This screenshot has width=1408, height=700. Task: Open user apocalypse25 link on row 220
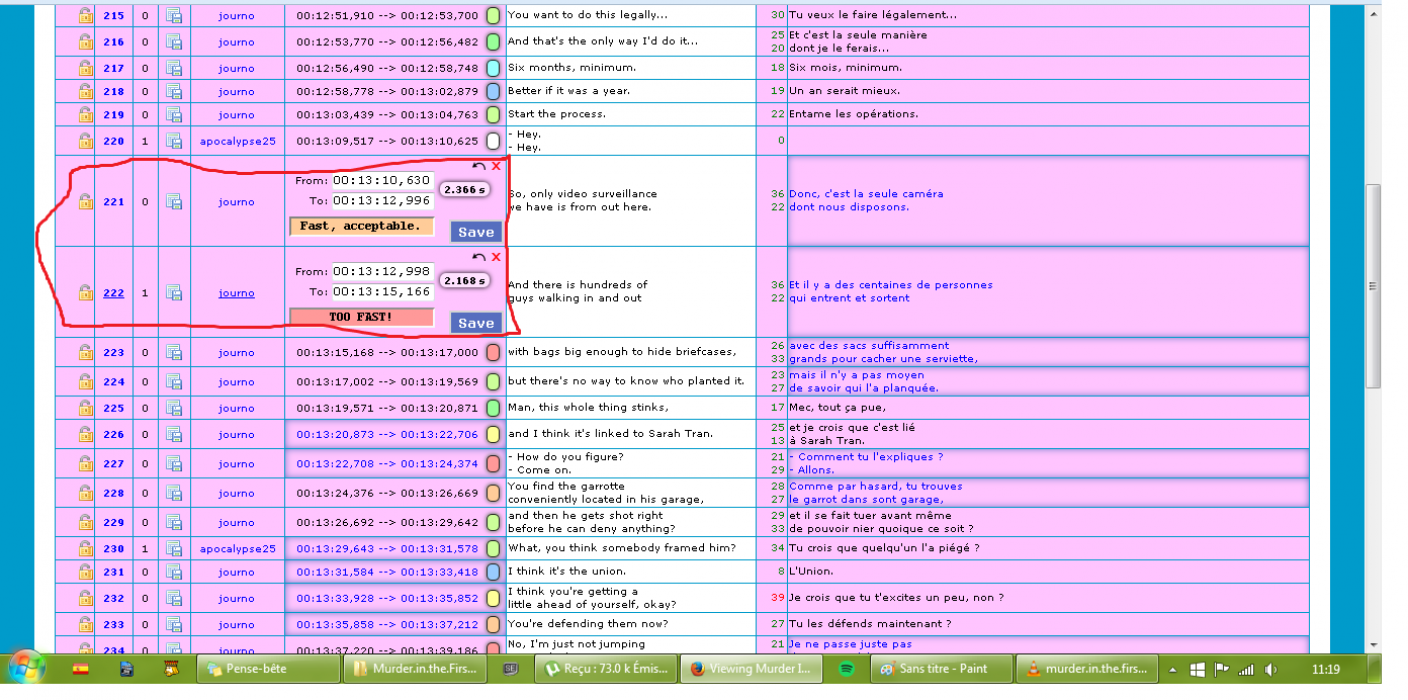(x=237, y=141)
